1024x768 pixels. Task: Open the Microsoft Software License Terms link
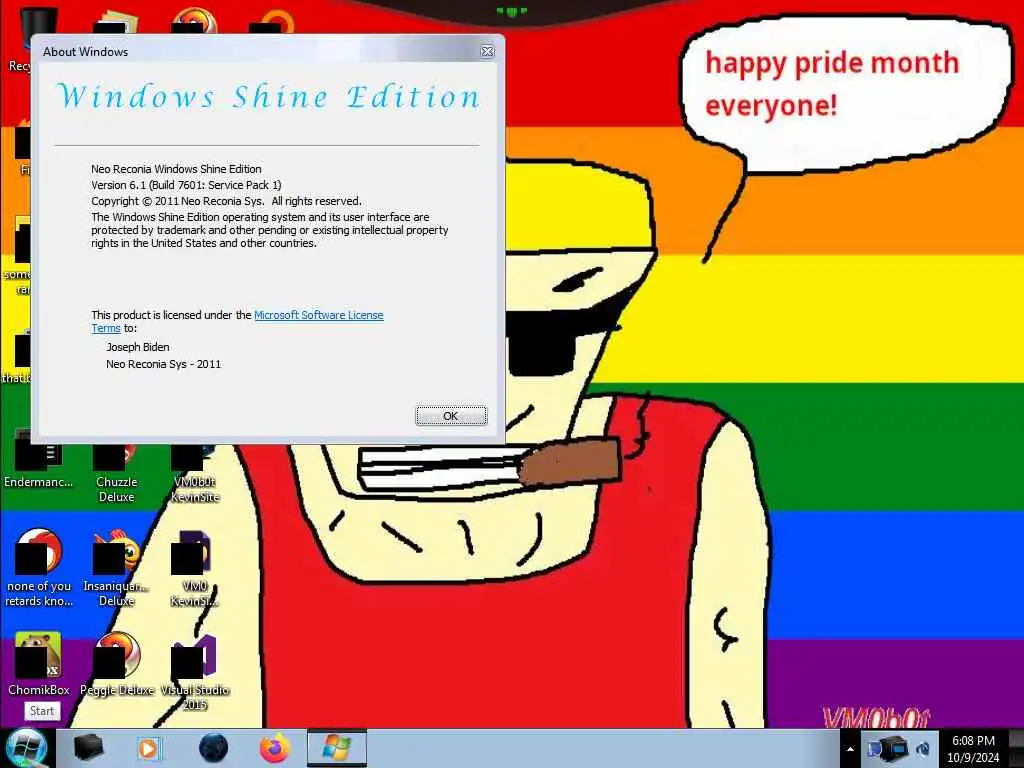tap(318, 315)
